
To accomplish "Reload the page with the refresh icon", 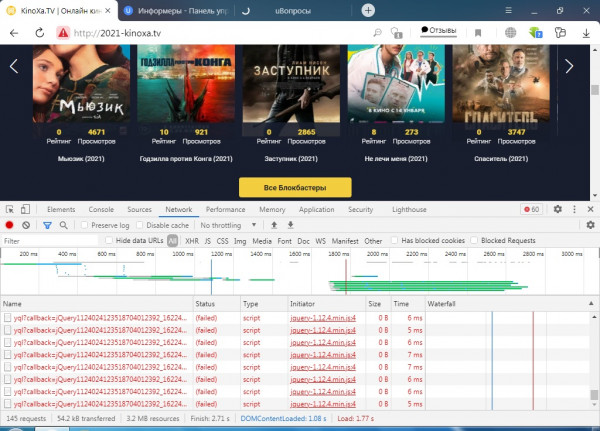I will (40, 33).
